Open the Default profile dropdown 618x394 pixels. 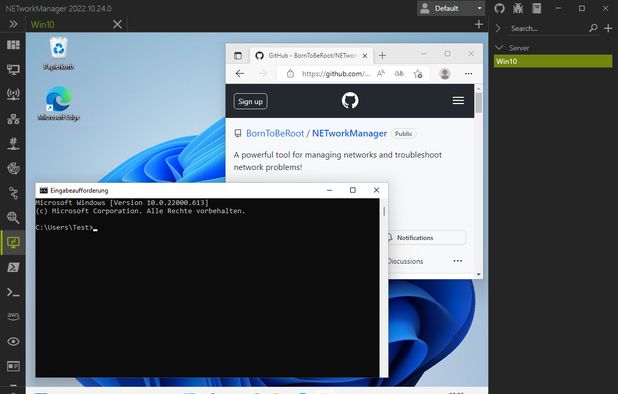click(451, 8)
